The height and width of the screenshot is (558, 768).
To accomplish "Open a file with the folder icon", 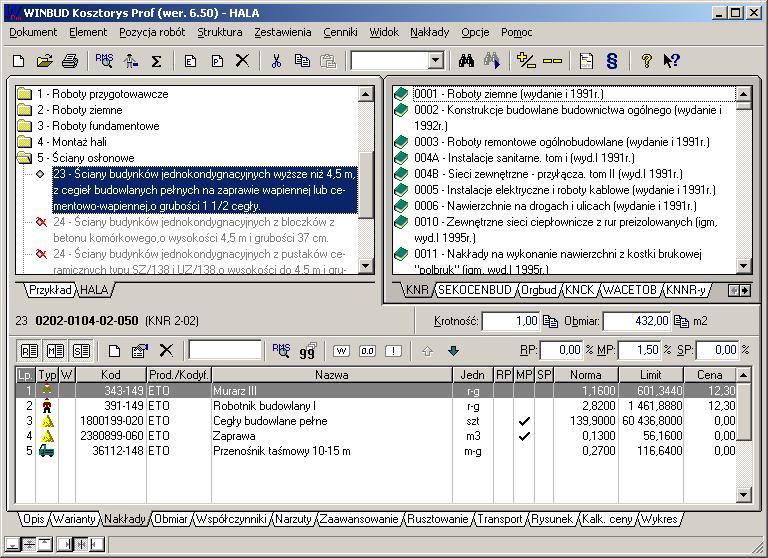I will click(45, 61).
